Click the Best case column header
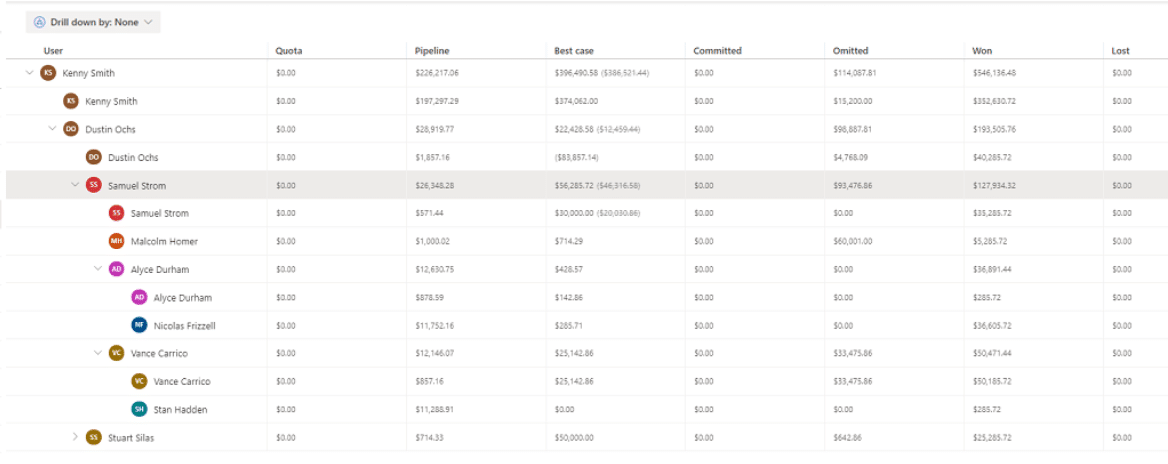 coord(574,51)
